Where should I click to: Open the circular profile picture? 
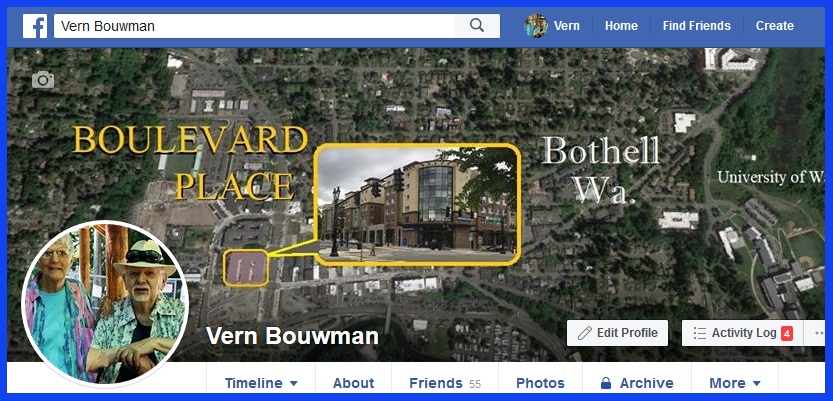pos(105,303)
